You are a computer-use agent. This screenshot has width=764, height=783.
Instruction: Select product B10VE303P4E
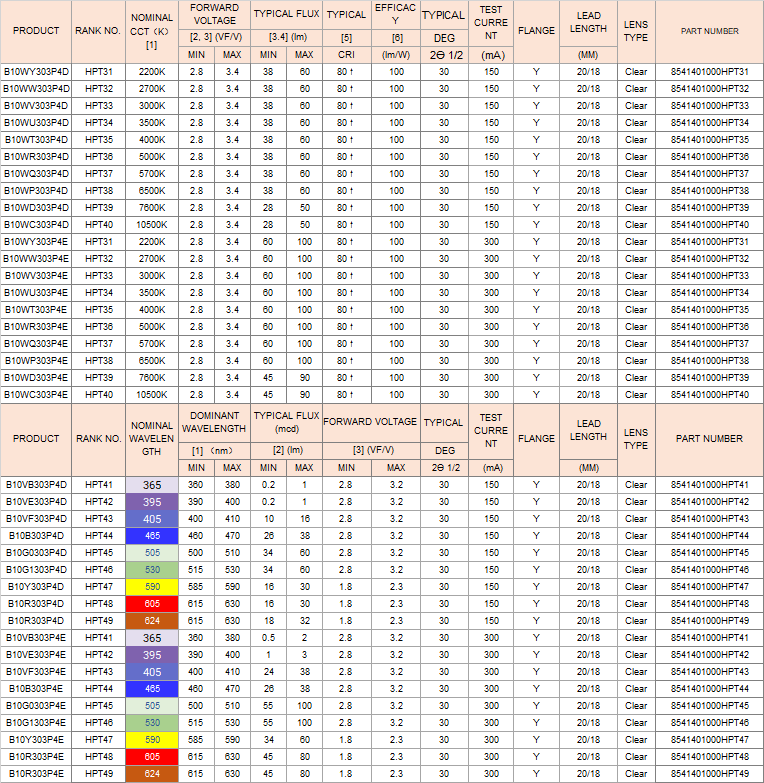(36, 655)
